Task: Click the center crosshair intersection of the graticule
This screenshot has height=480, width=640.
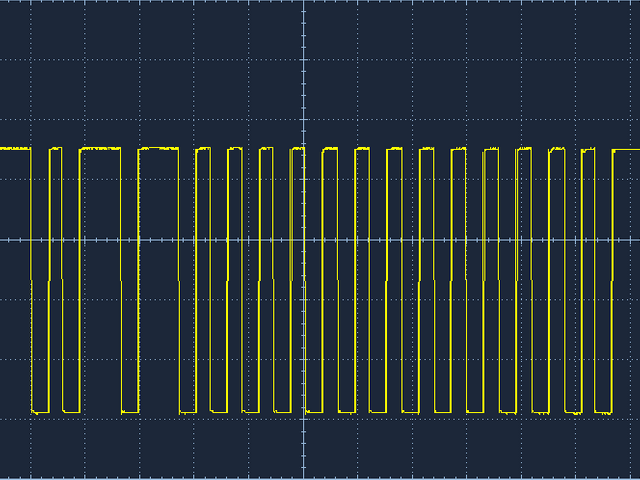Action: click(x=303, y=240)
